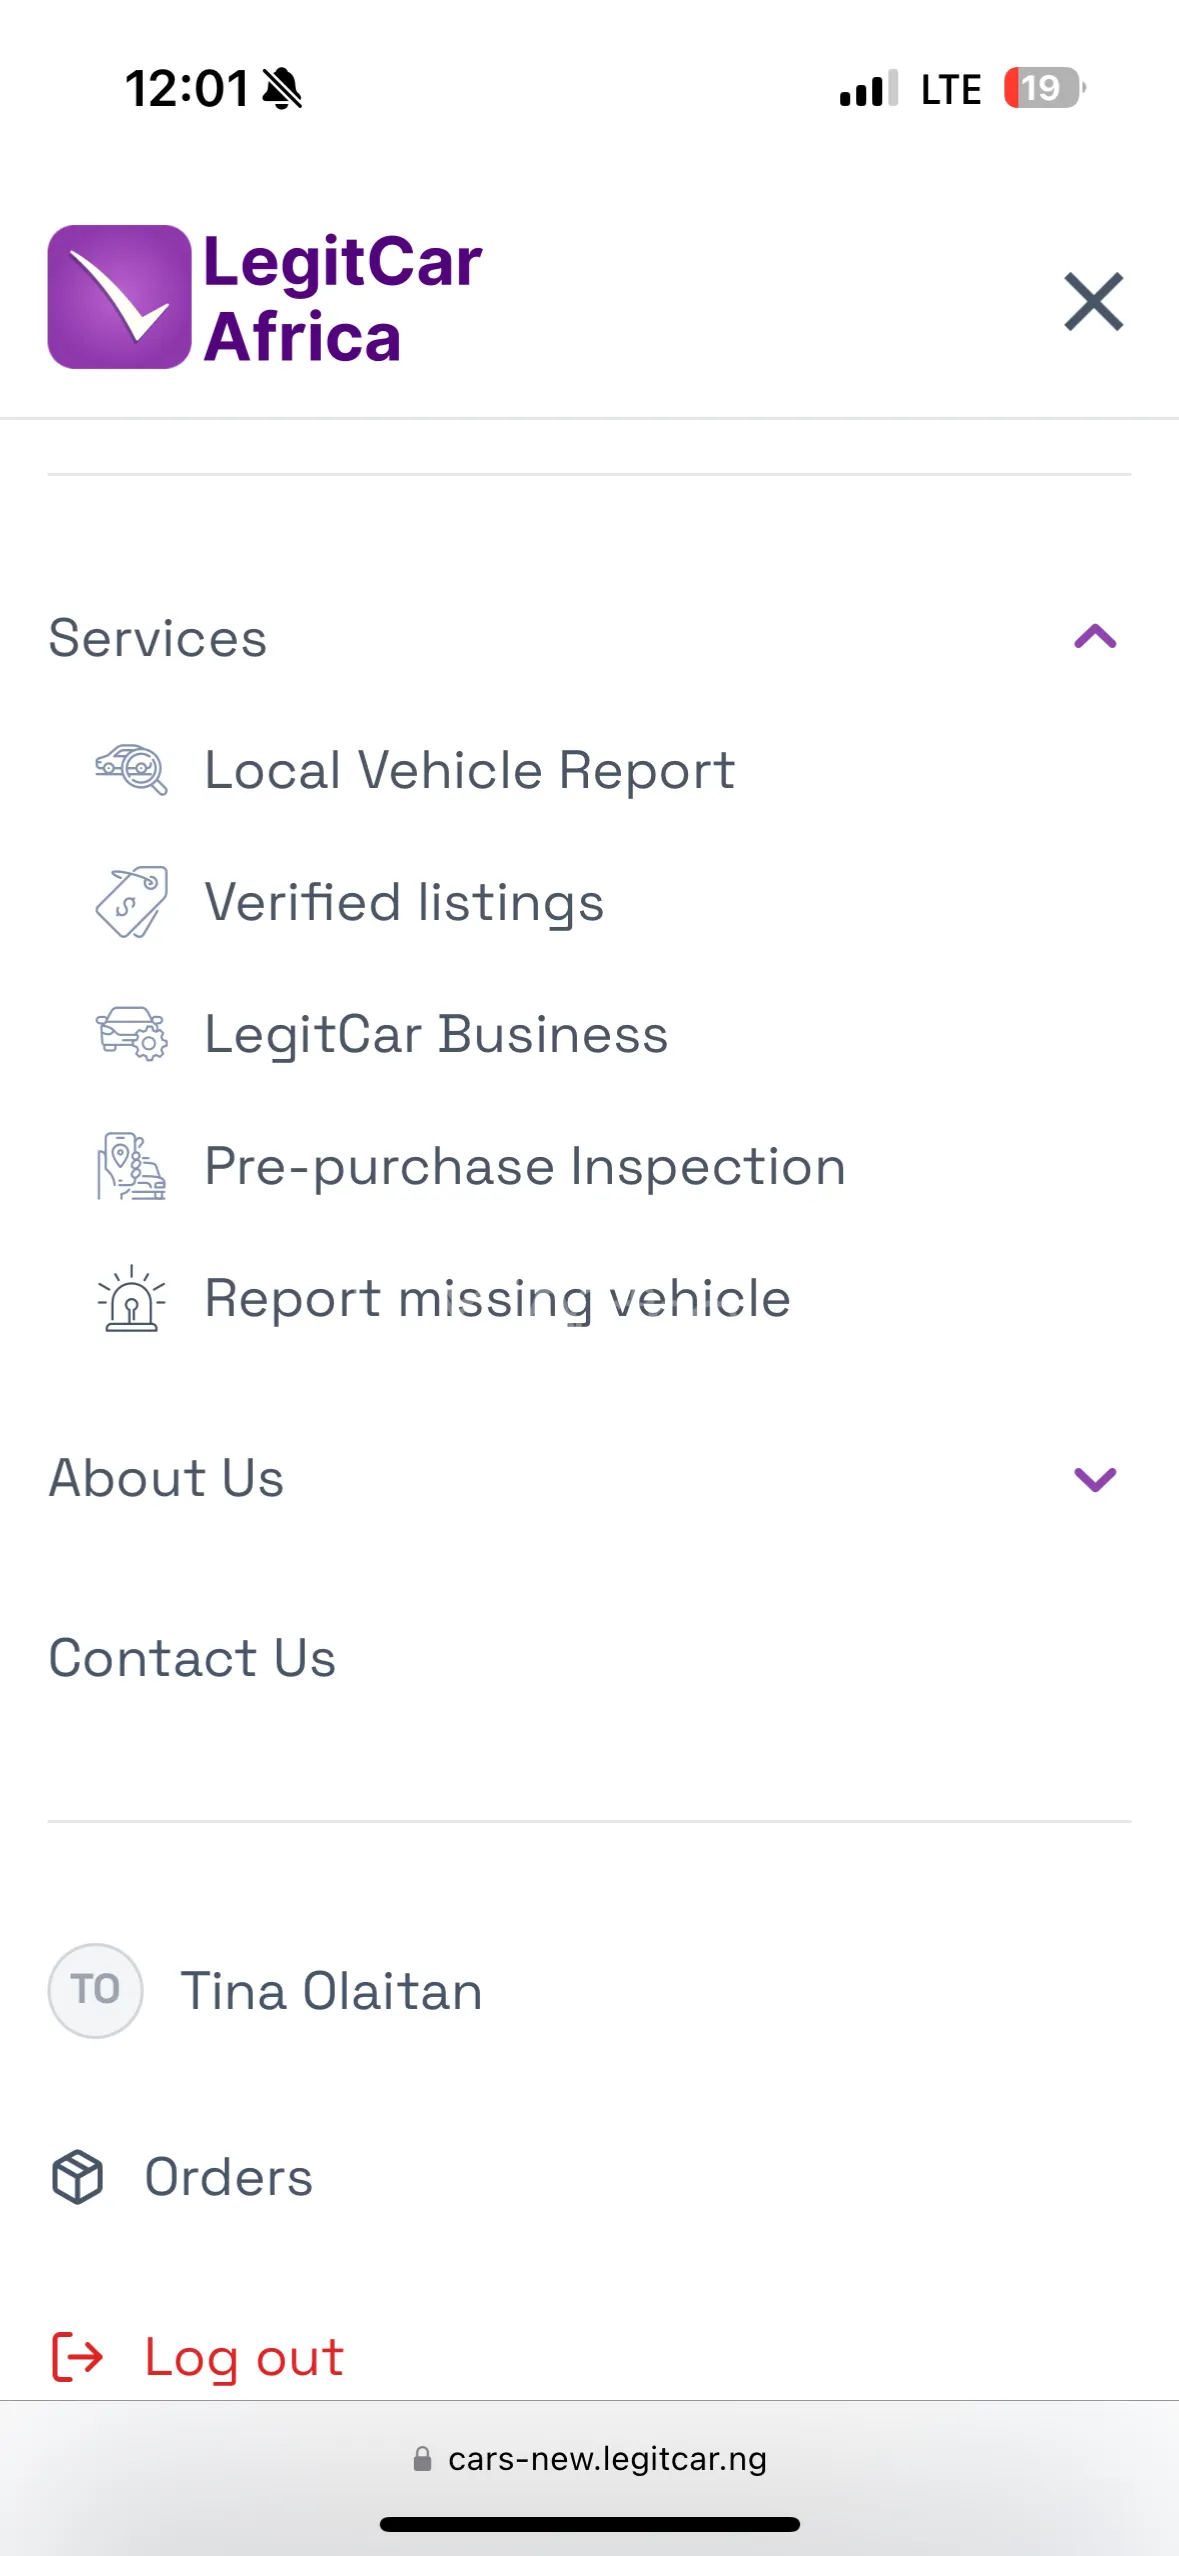Tap the Services menu heading
The height and width of the screenshot is (2556, 1179).
[158, 638]
